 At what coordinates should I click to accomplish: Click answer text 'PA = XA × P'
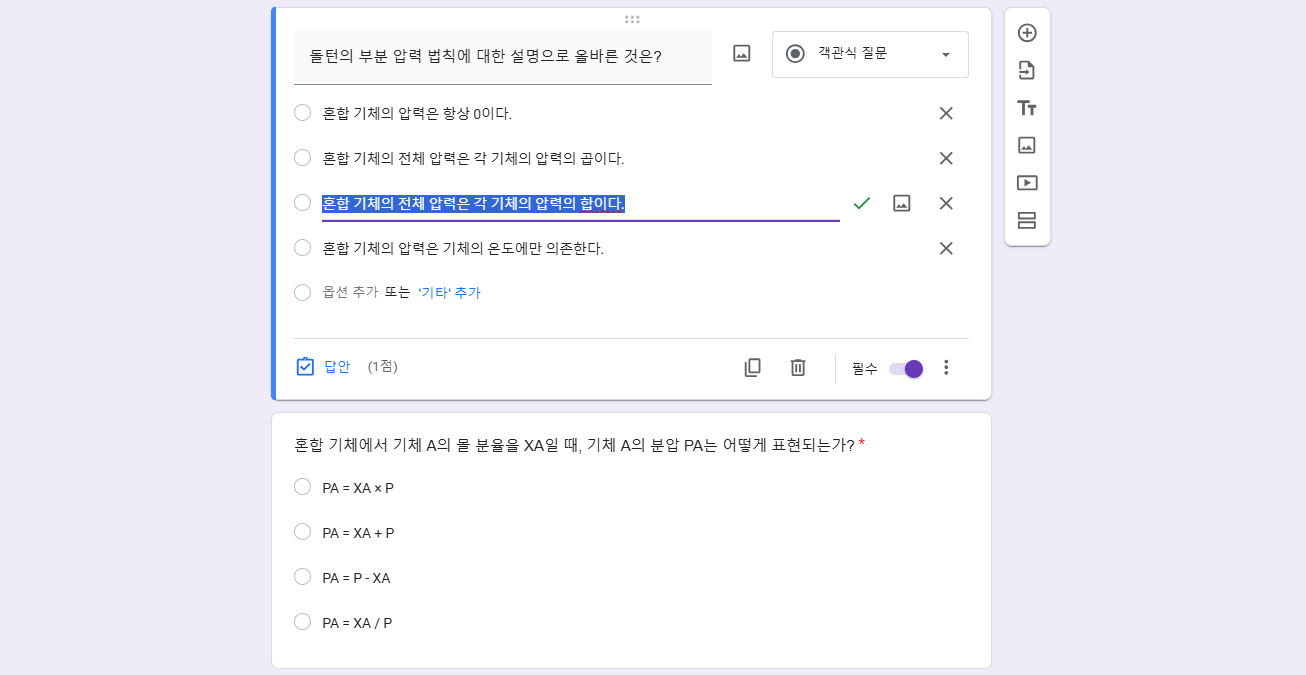click(x=358, y=488)
